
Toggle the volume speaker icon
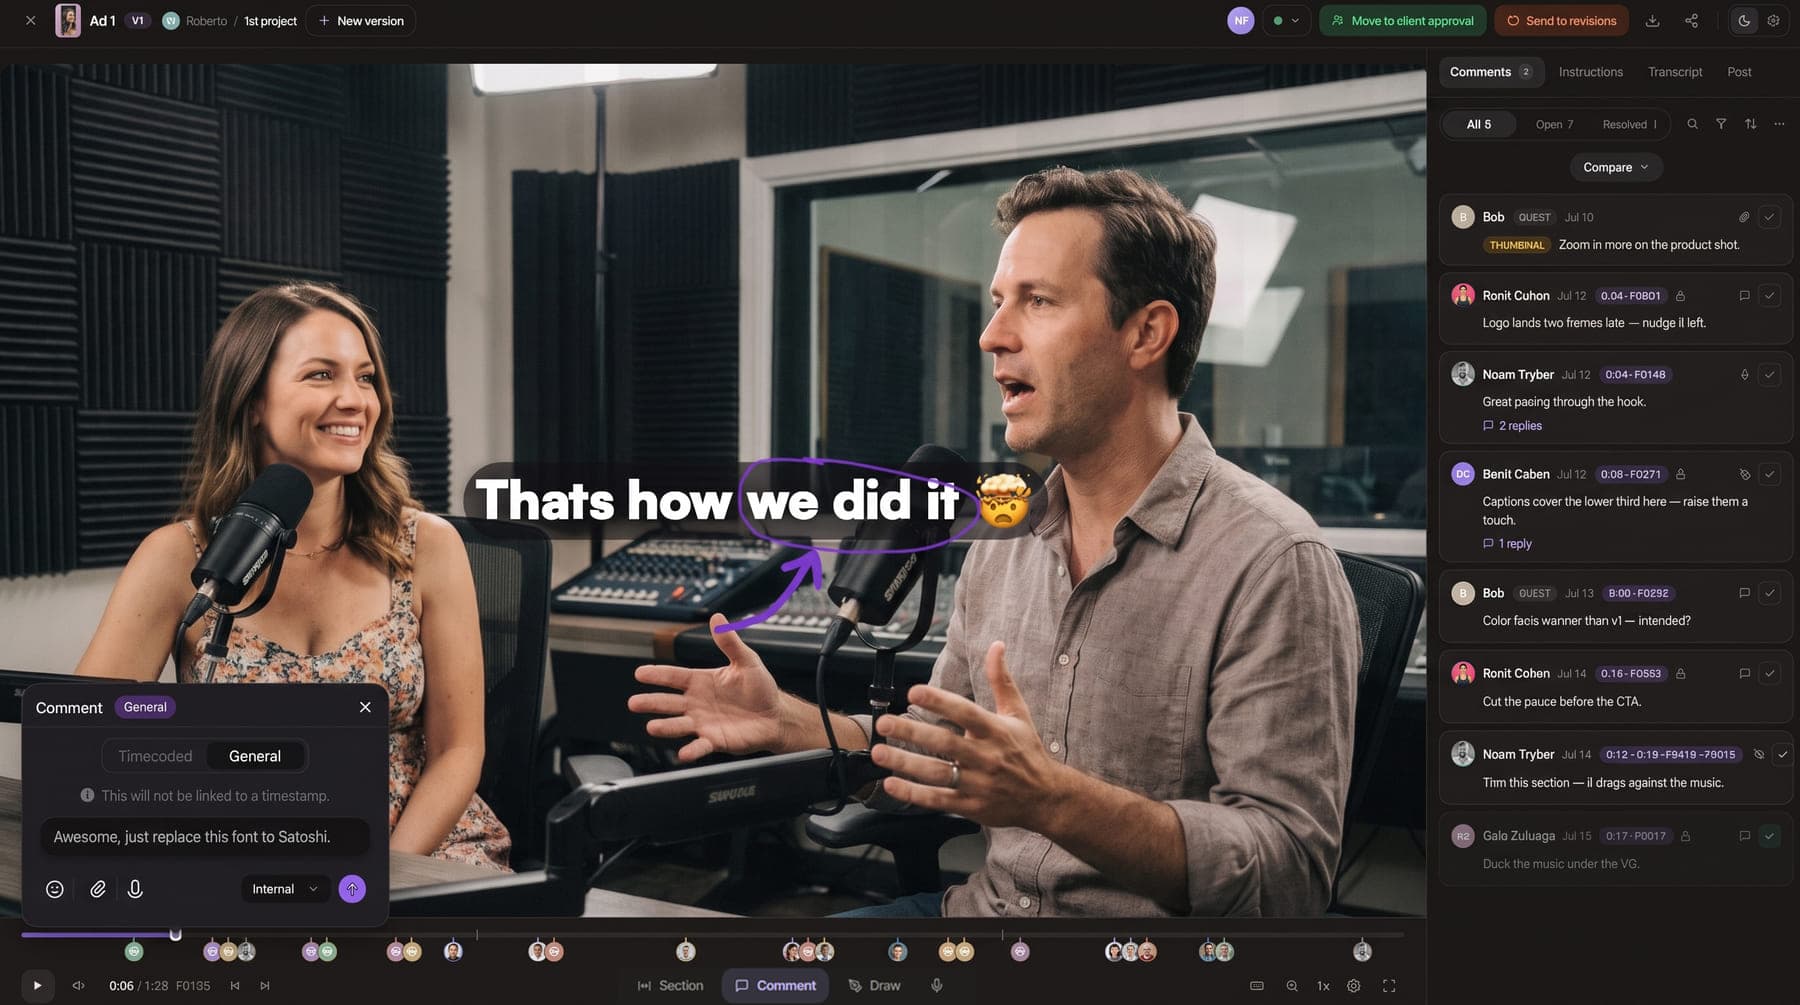tap(78, 986)
